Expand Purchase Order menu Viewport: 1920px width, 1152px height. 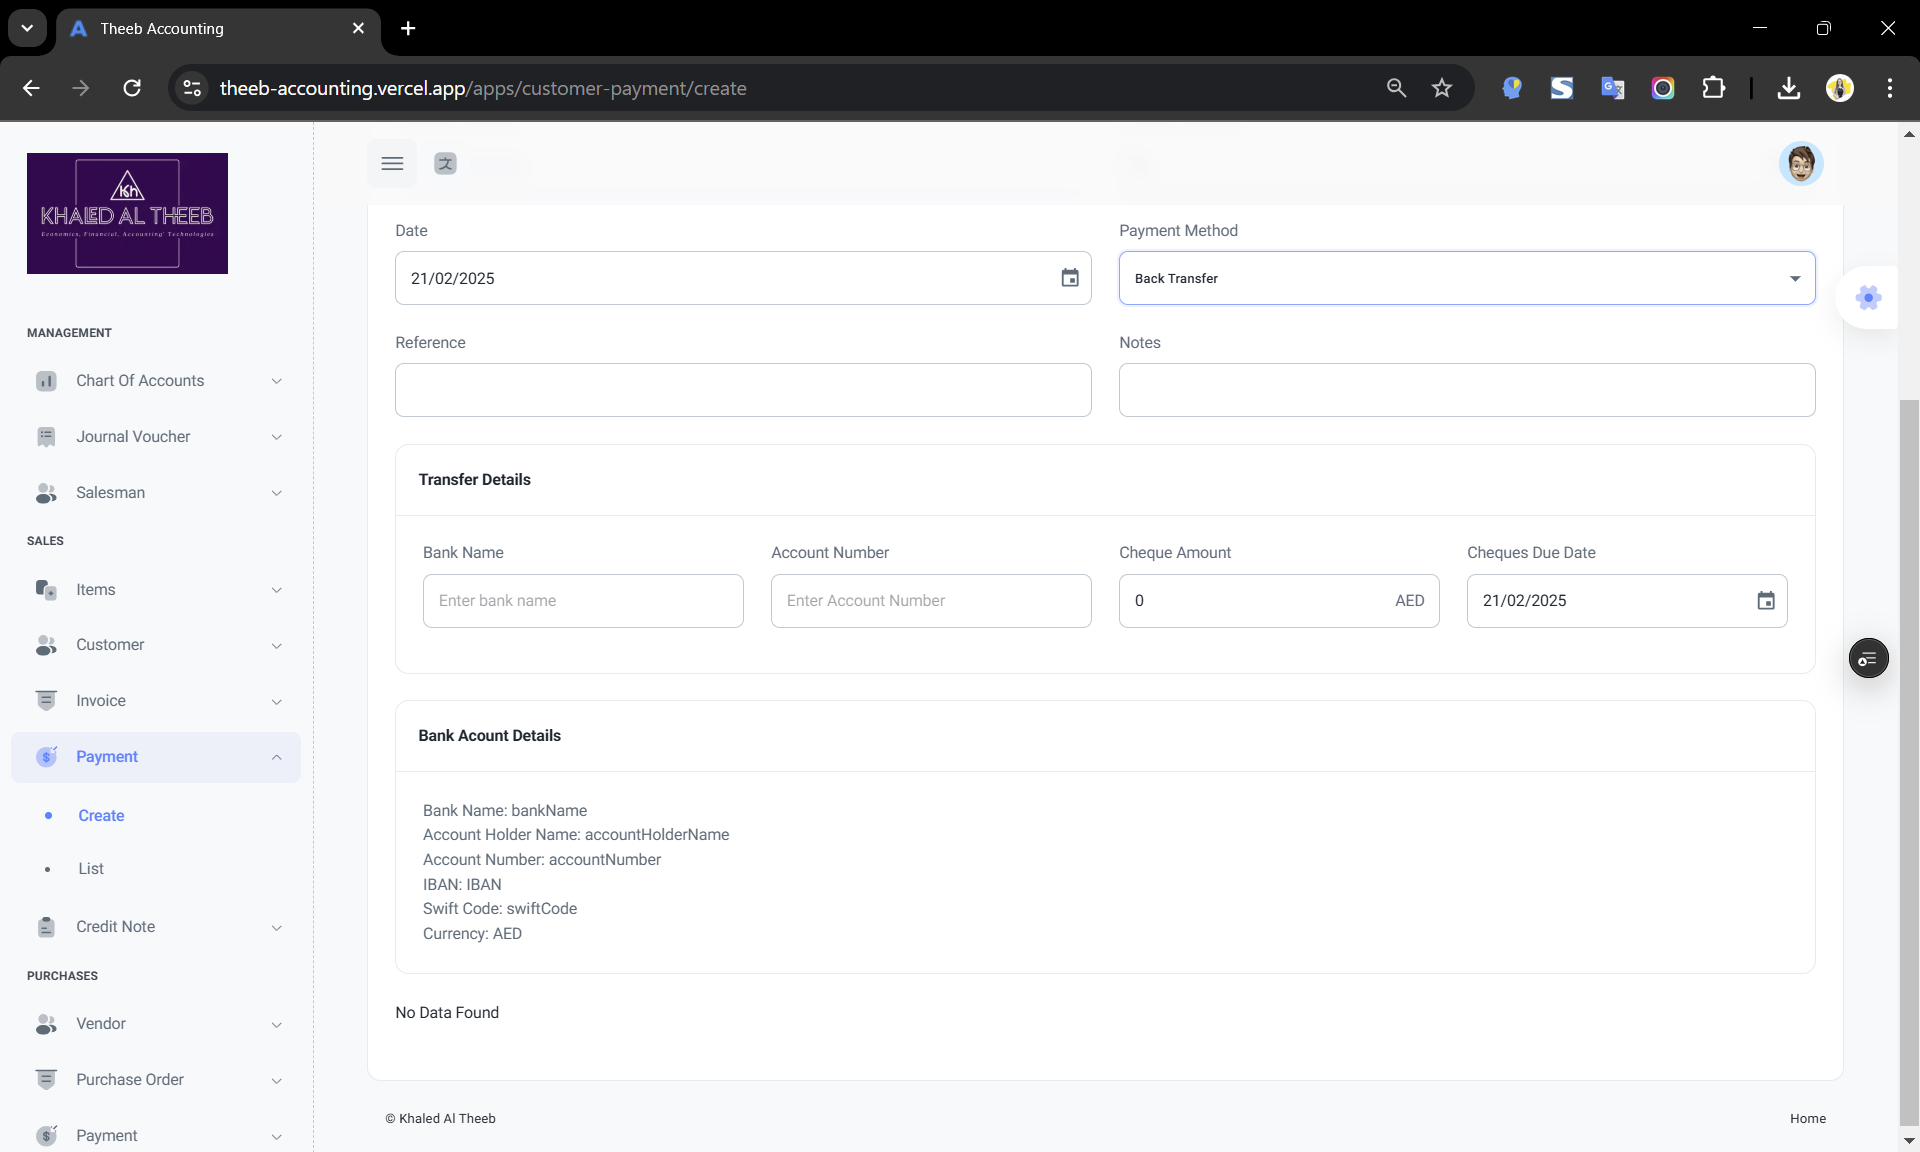277,1080
